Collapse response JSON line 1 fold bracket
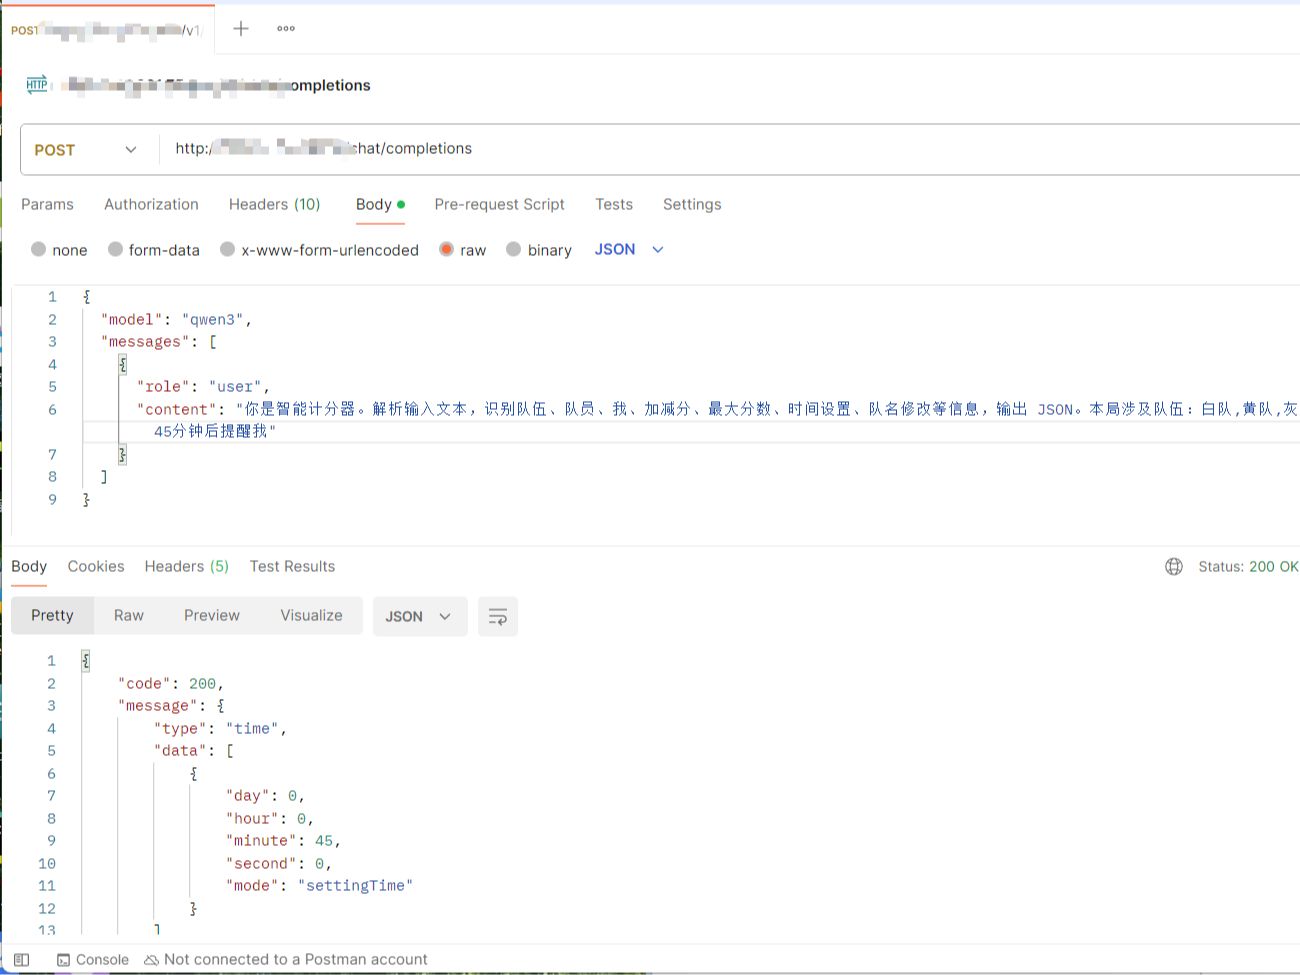This screenshot has width=1300, height=975. click(86, 661)
